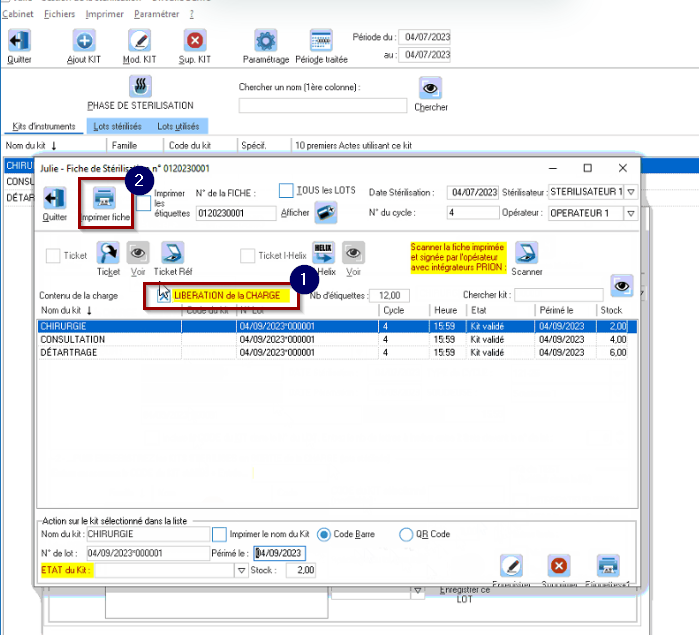Click Stock value field at bottom
The width and height of the screenshot is (699, 635).
pos(301,570)
